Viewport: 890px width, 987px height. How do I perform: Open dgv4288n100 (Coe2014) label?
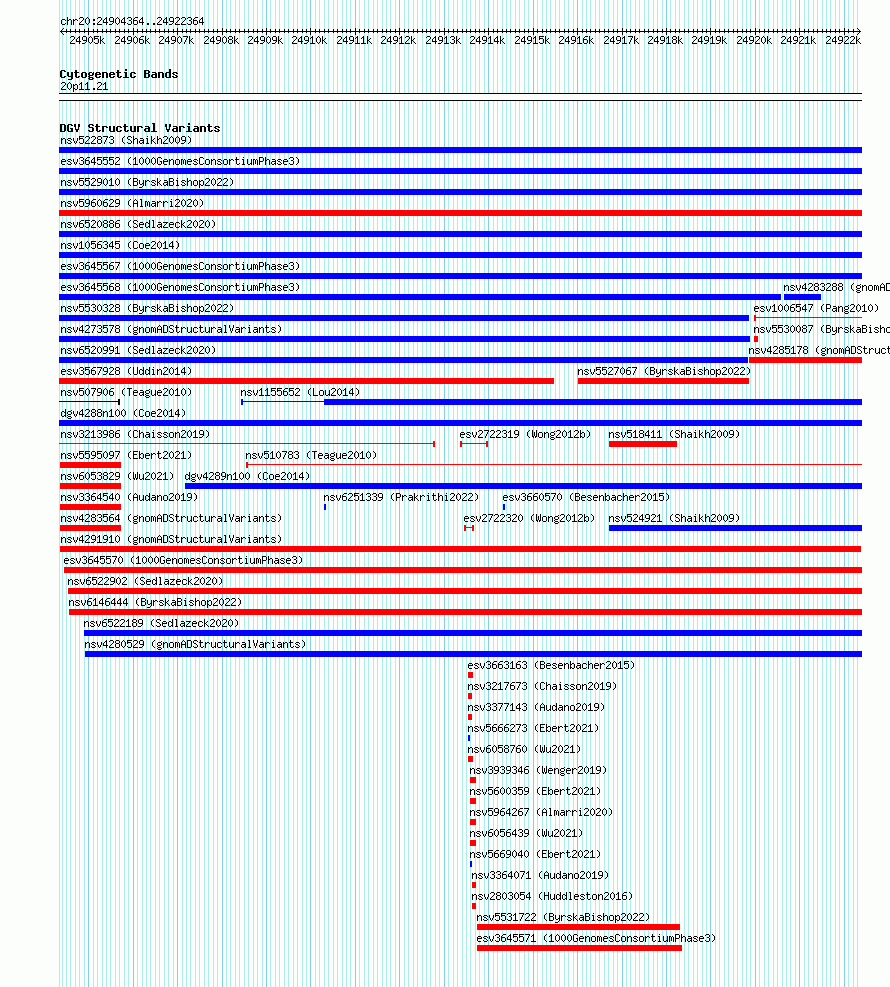[x=123, y=414]
